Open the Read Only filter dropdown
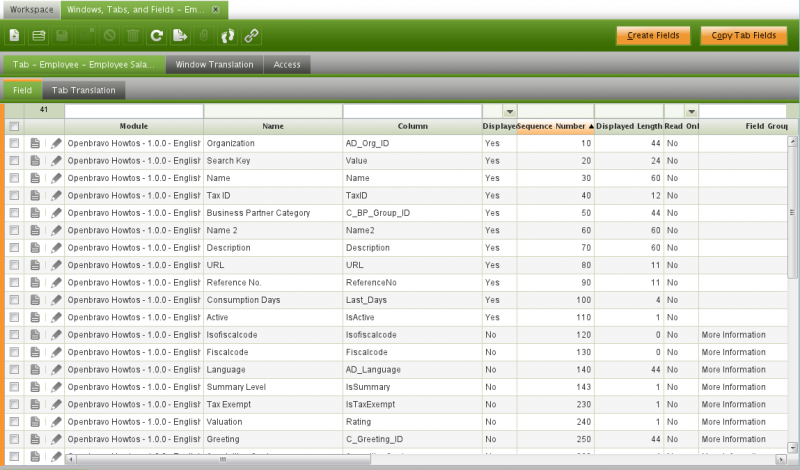The image size is (800, 470). pyautogui.click(x=690, y=111)
